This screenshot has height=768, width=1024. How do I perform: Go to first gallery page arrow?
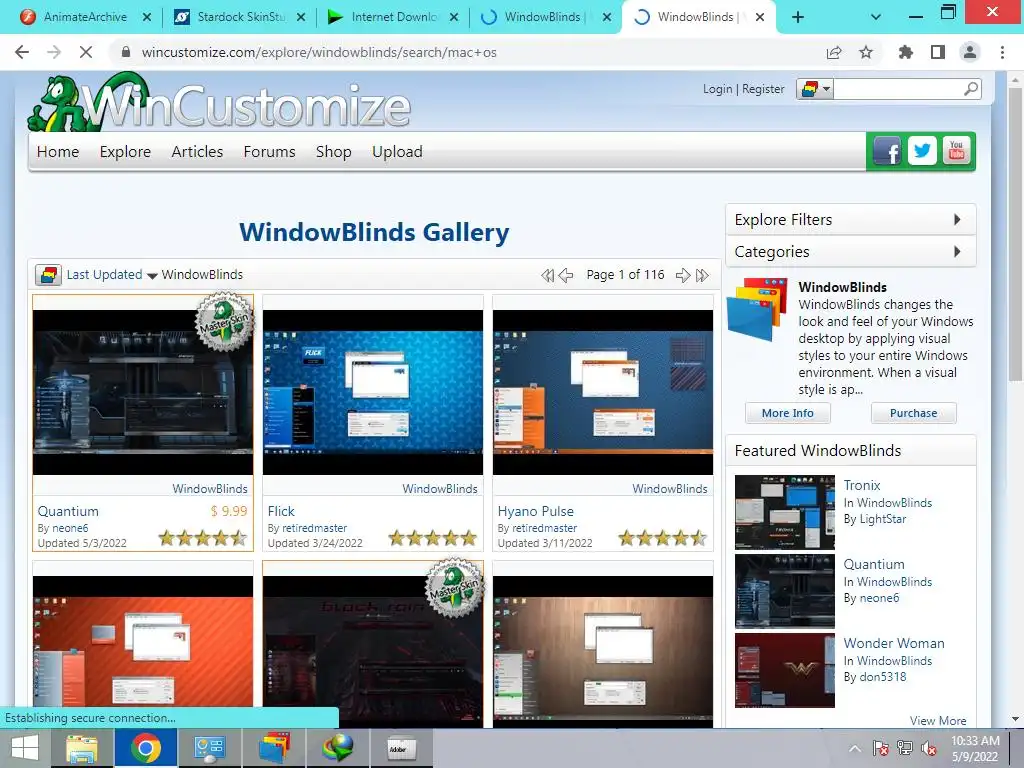tap(547, 275)
